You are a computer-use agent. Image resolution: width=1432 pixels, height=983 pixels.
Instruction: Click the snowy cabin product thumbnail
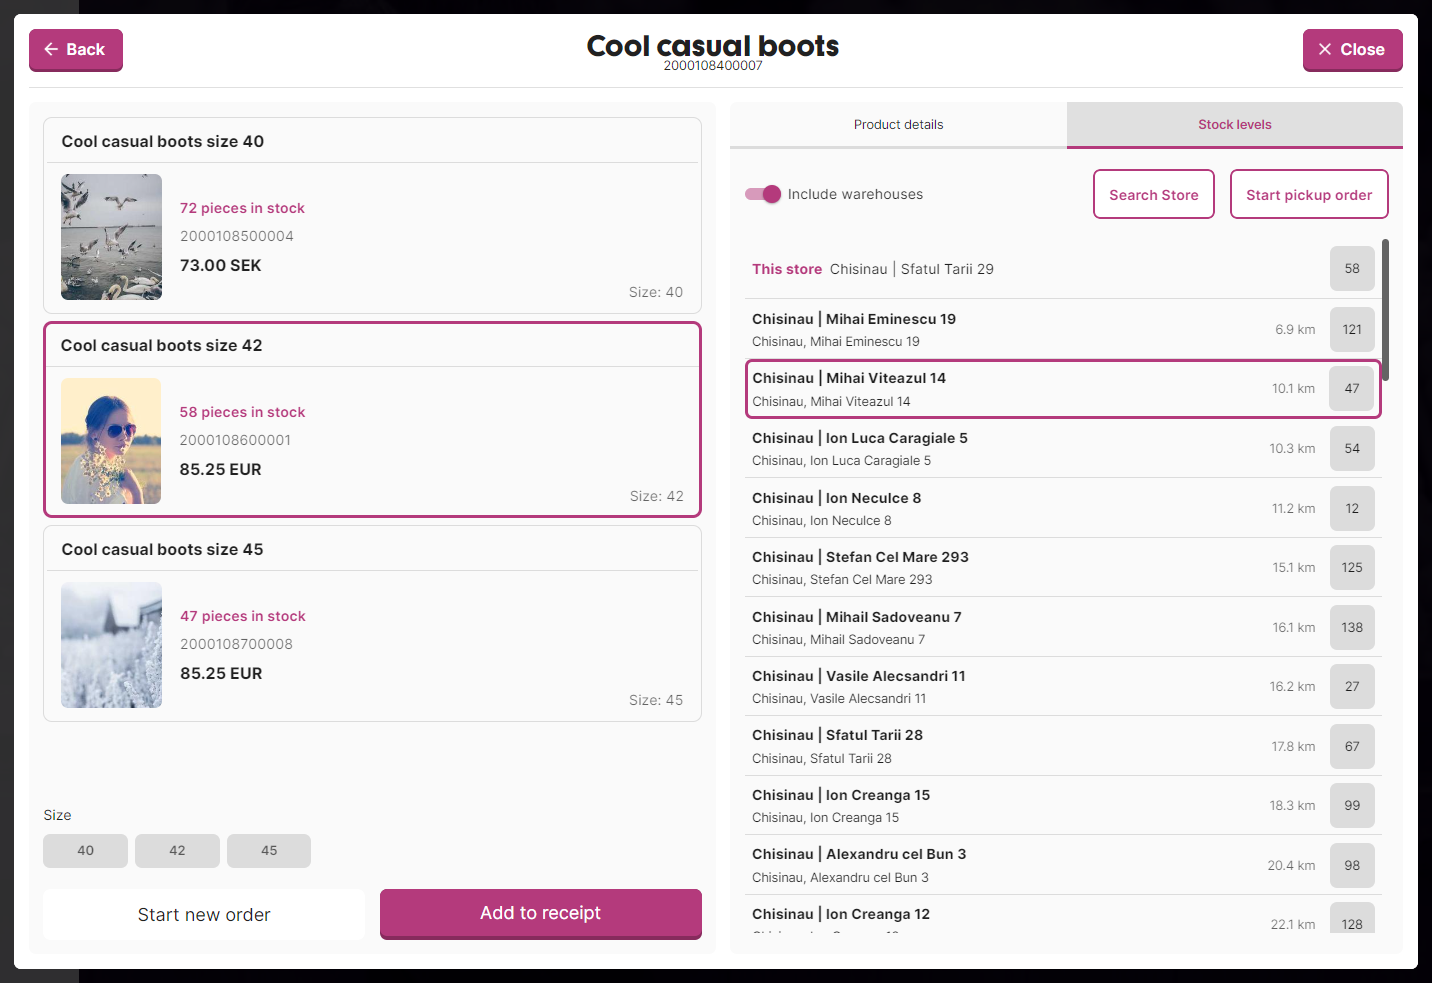point(111,645)
